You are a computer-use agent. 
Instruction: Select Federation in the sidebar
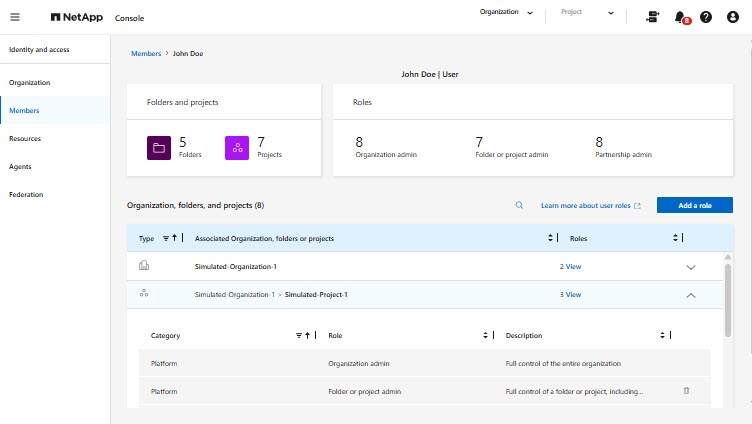pos(26,194)
